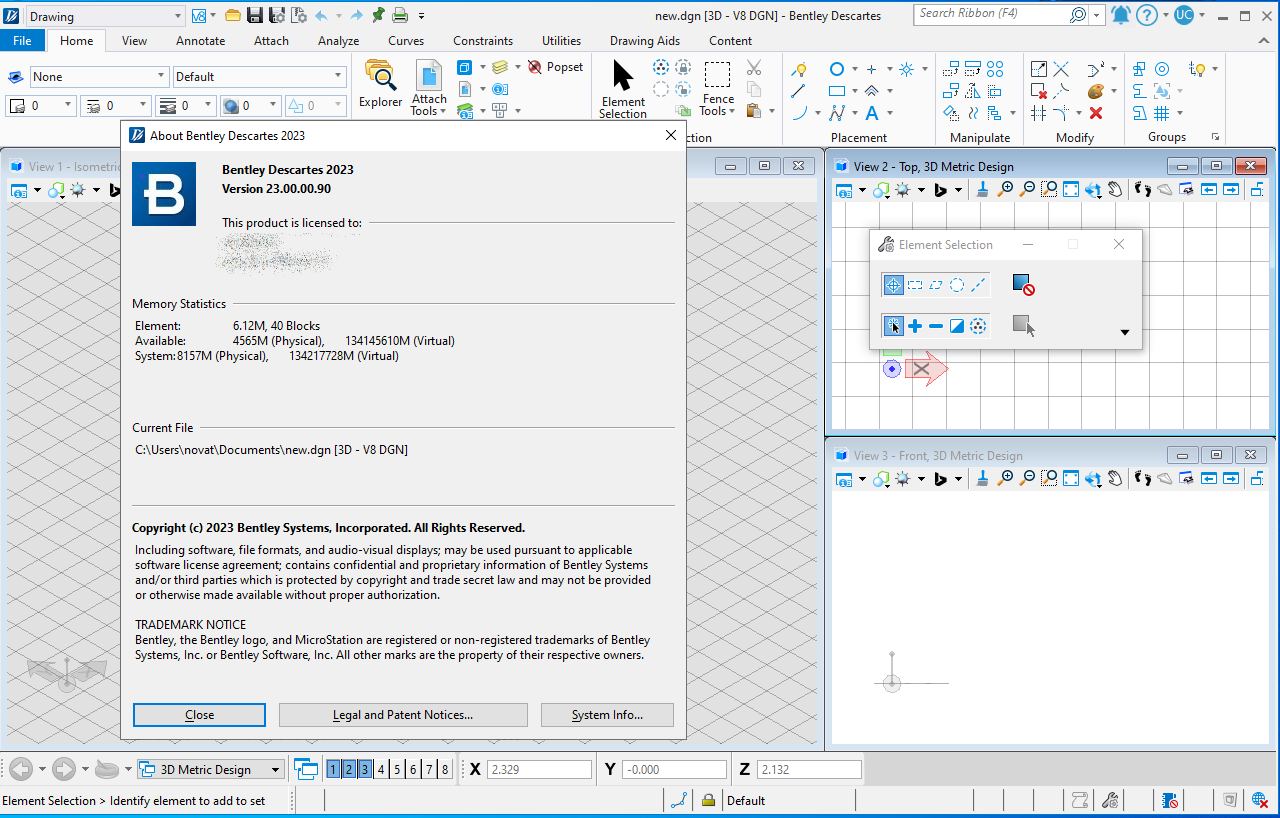Viewport: 1280px width, 818px height.
Task: Click the paint palette icon in Modify group
Action: click(1096, 91)
